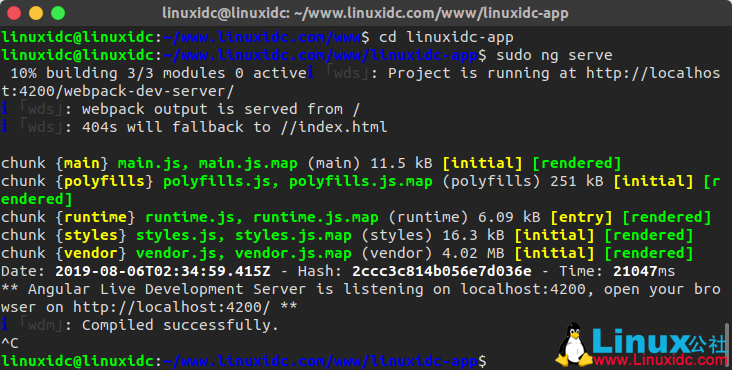This screenshot has height=370, width=732.
Task: Click the '4.02 MB' size value
Action: (473, 253)
